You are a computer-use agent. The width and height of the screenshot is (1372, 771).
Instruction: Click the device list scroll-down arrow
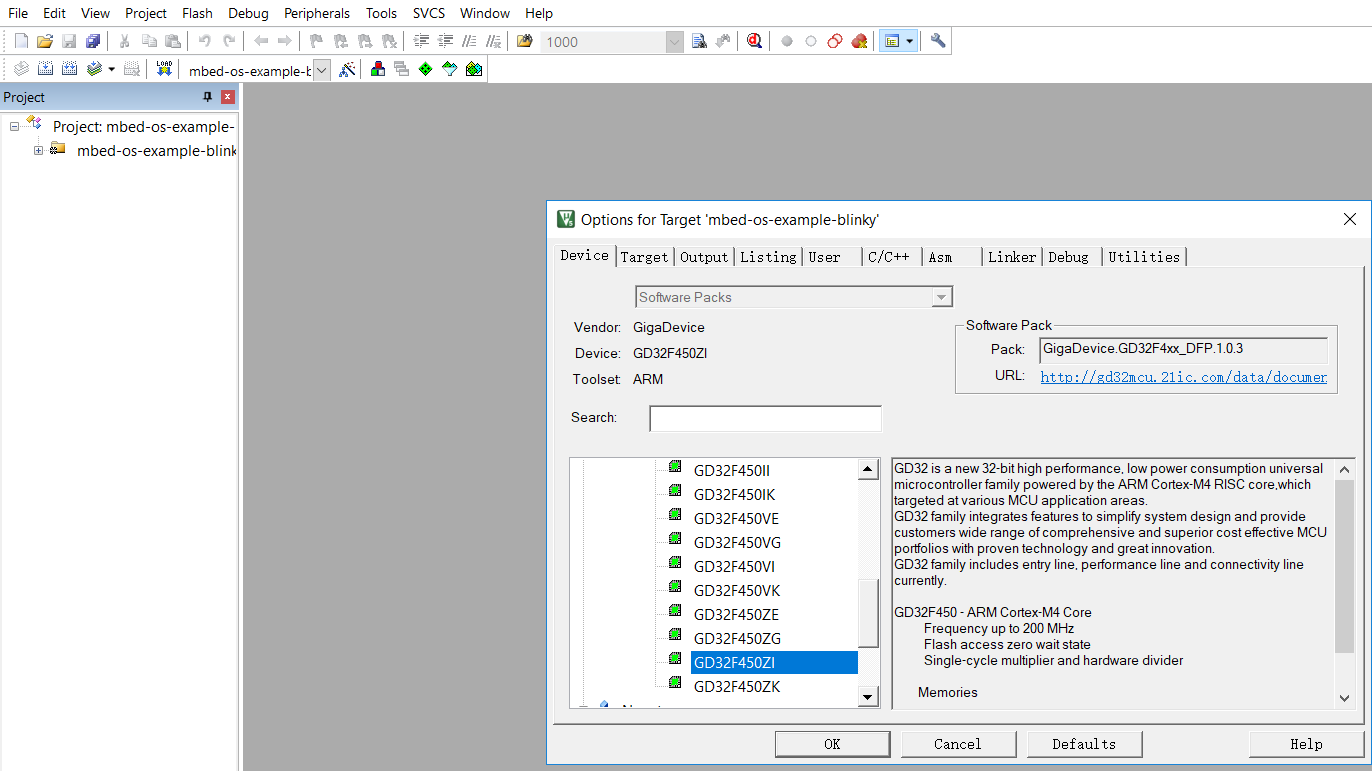(869, 696)
